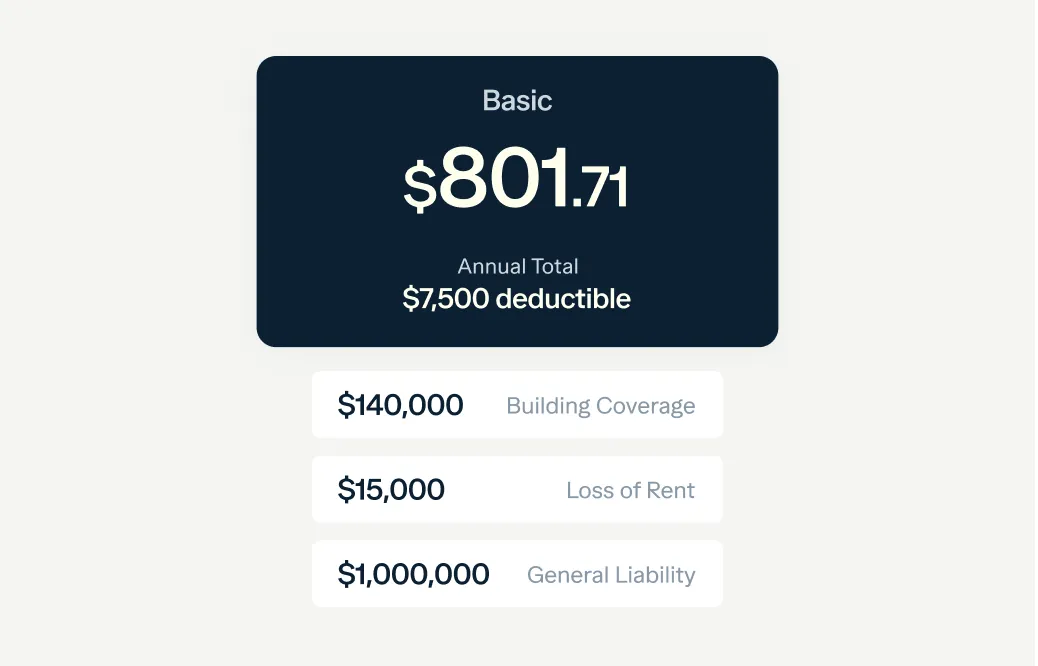Click the word deductible in the card
Screen dimensions: 1038x666
tap(563, 298)
